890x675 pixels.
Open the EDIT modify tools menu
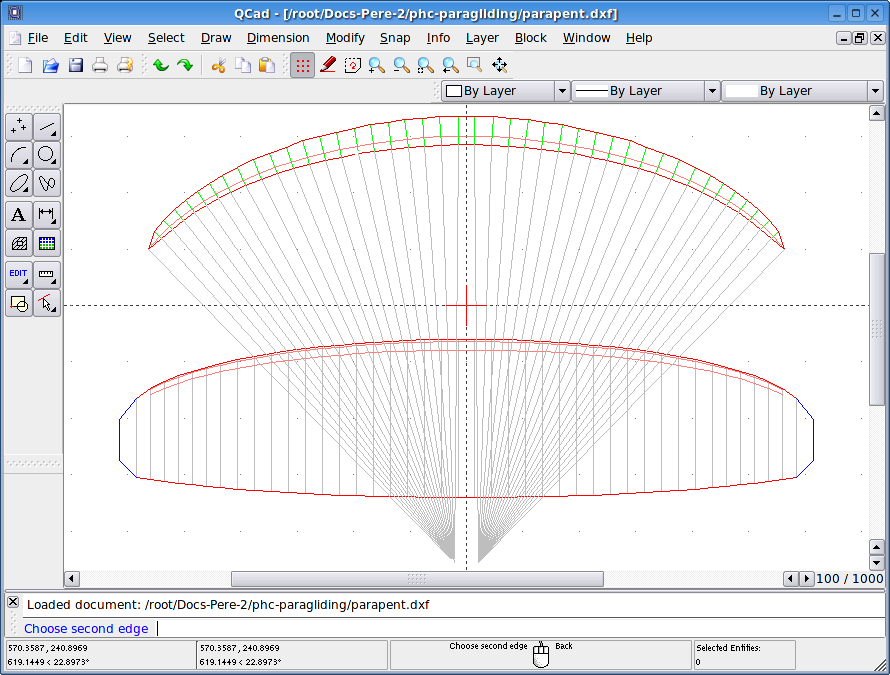tap(19, 275)
